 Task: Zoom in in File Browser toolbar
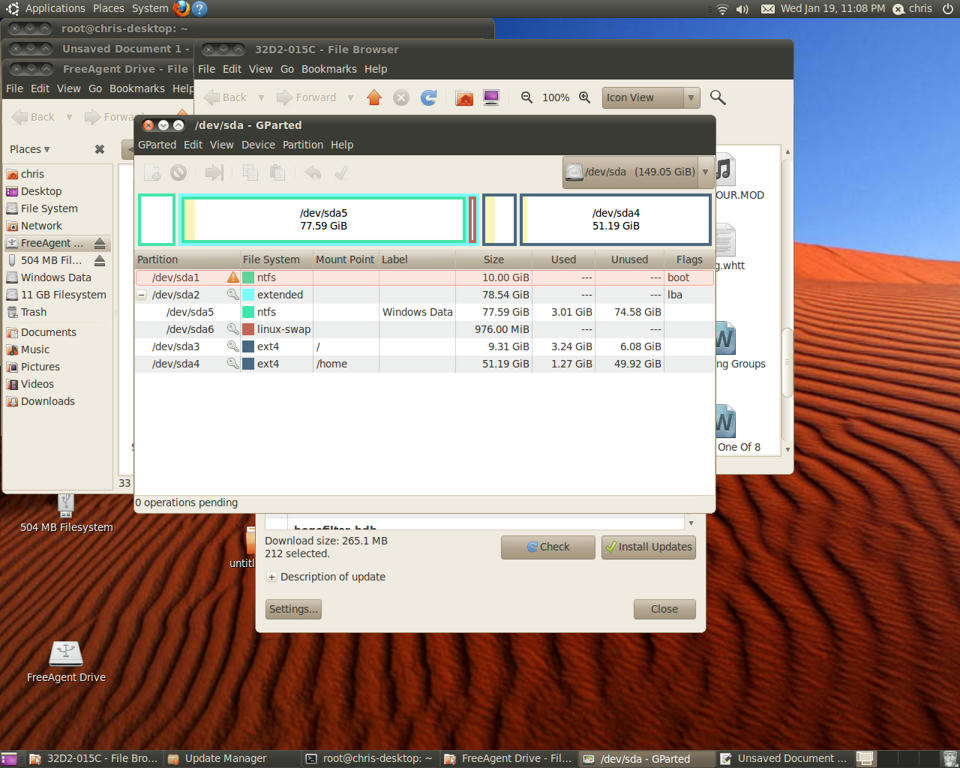point(585,98)
